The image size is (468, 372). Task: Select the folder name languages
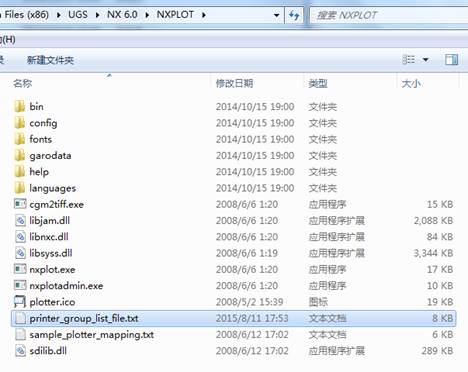tap(53, 188)
